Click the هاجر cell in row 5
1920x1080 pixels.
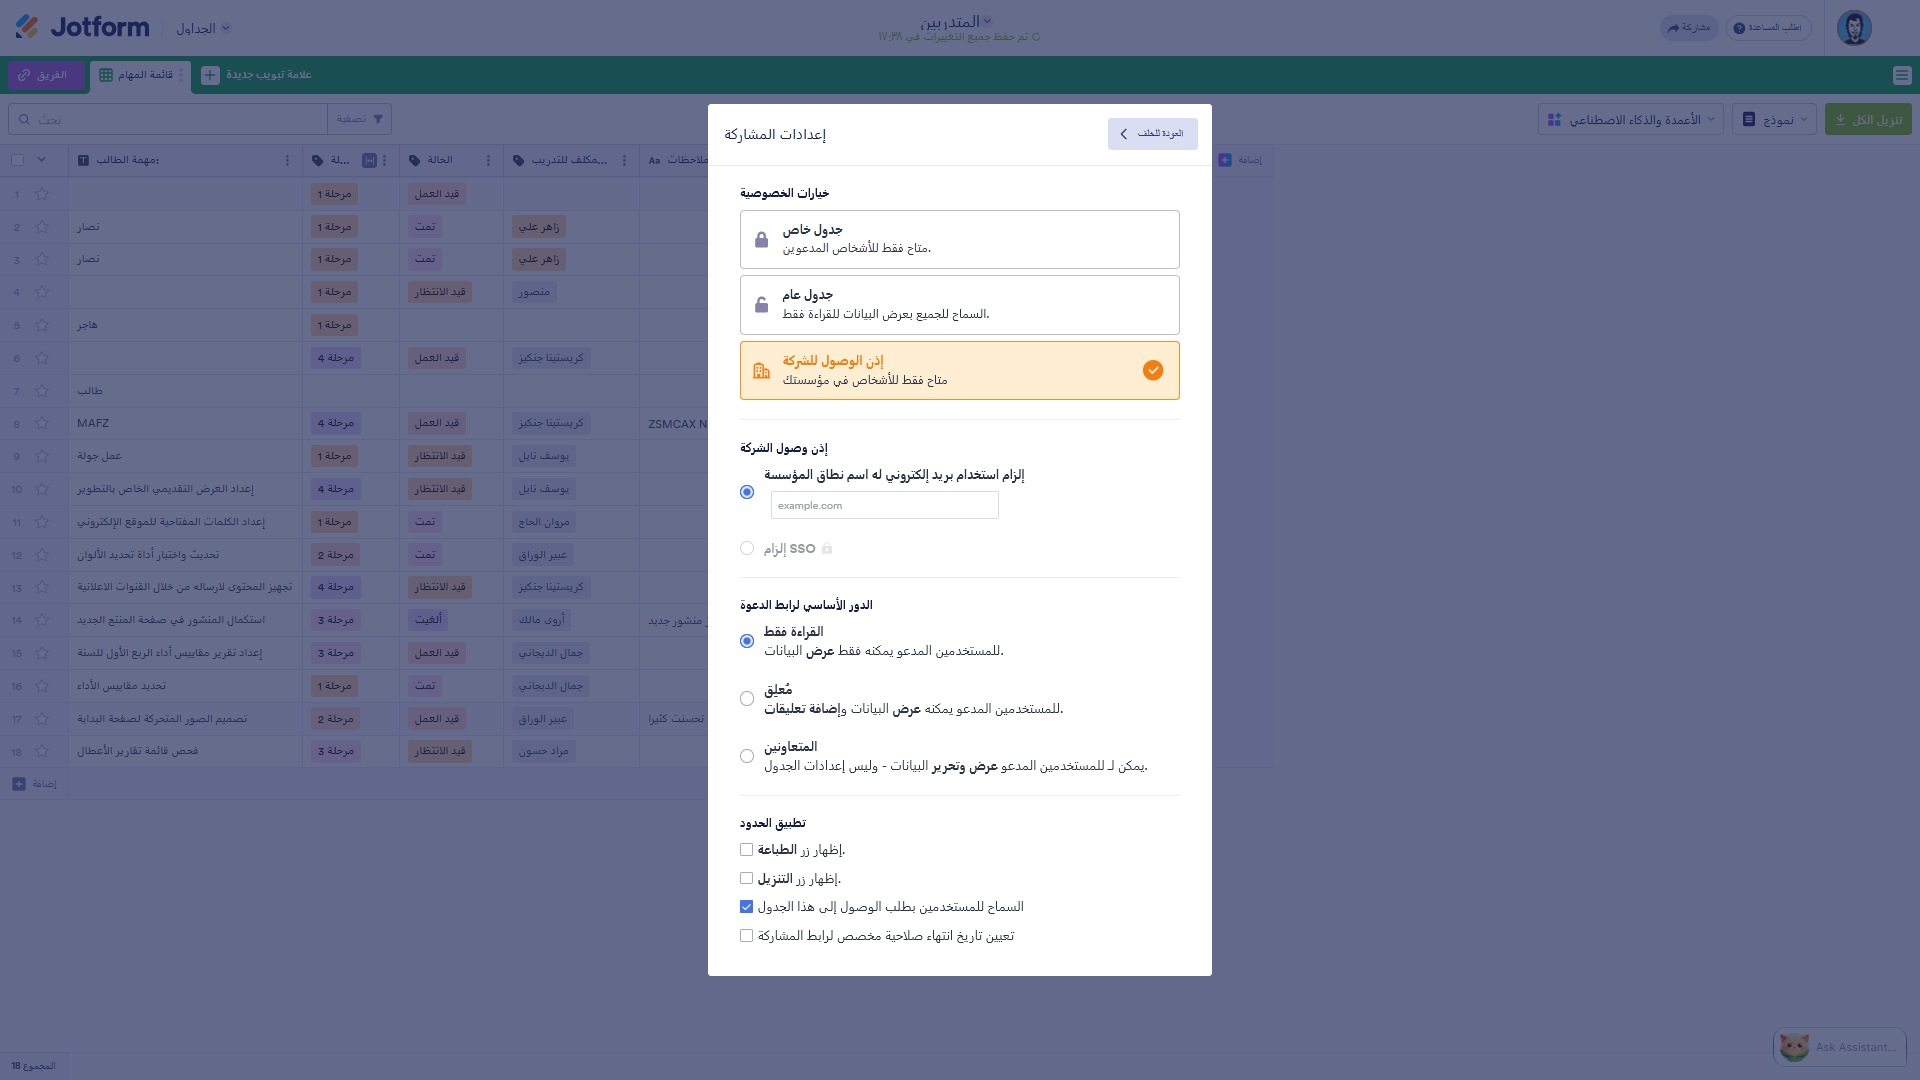[185, 325]
